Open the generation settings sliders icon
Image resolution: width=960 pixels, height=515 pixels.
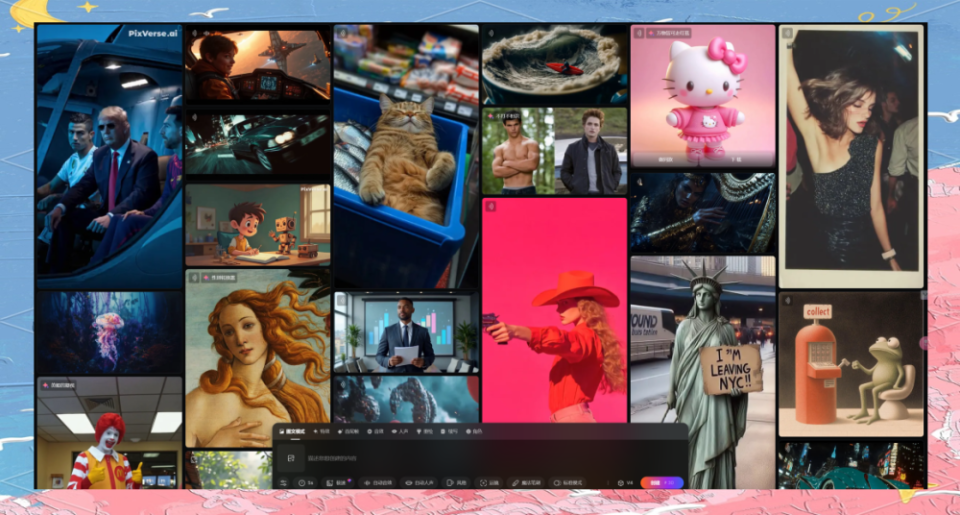coord(283,483)
